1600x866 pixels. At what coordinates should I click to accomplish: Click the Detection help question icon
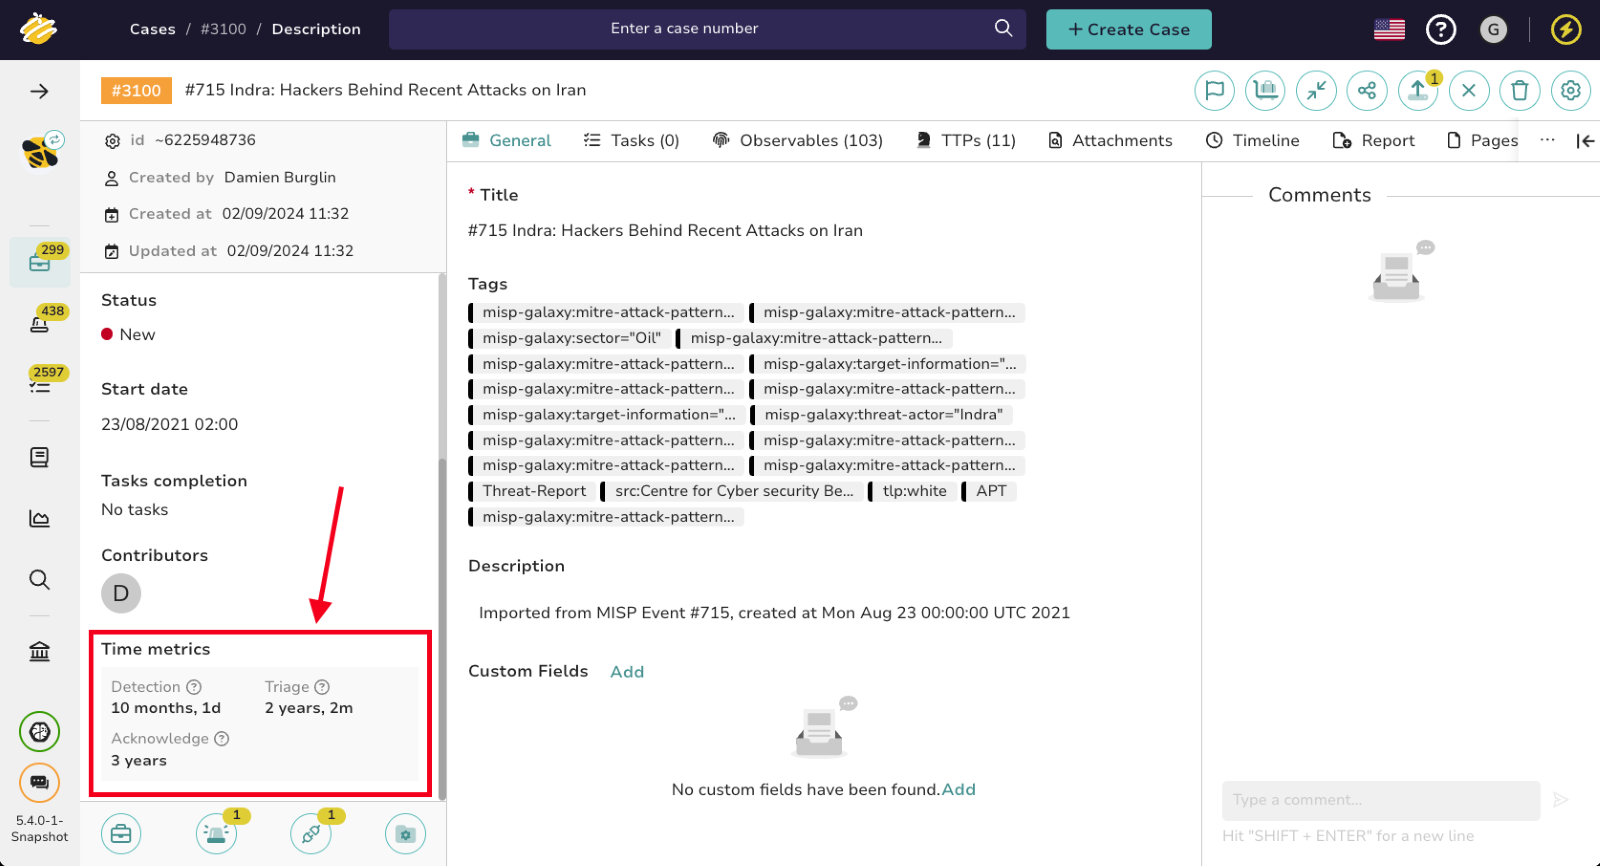pyautogui.click(x=194, y=687)
